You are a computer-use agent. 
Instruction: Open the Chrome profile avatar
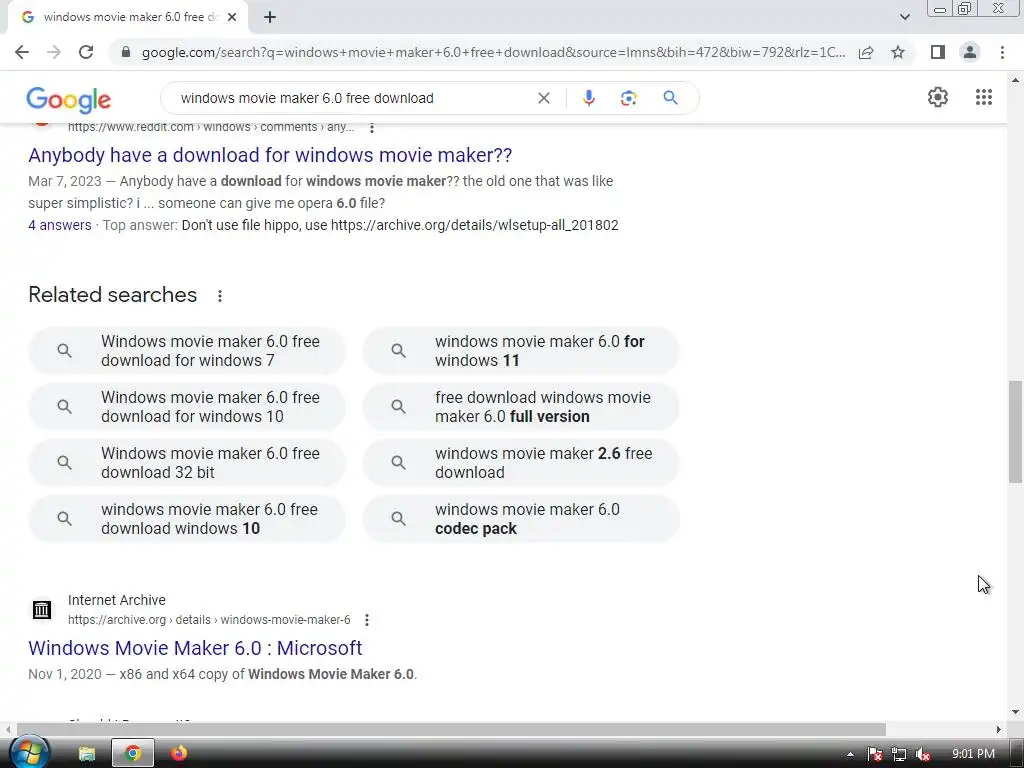click(970, 52)
